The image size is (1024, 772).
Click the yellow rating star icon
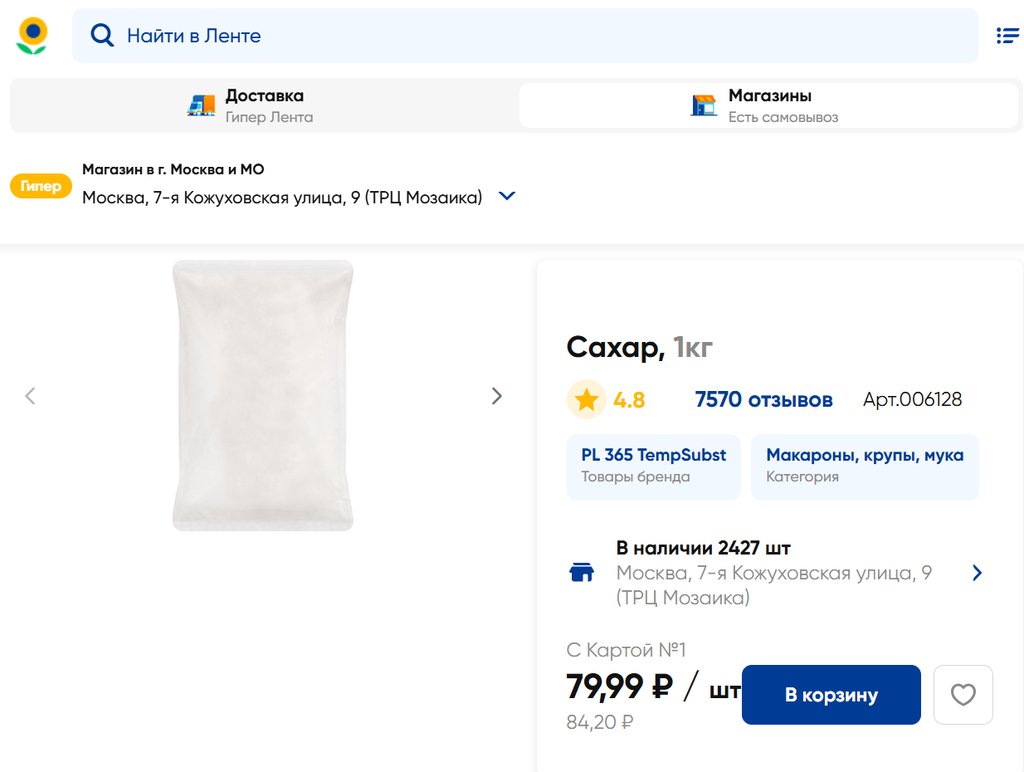[587, 400]
